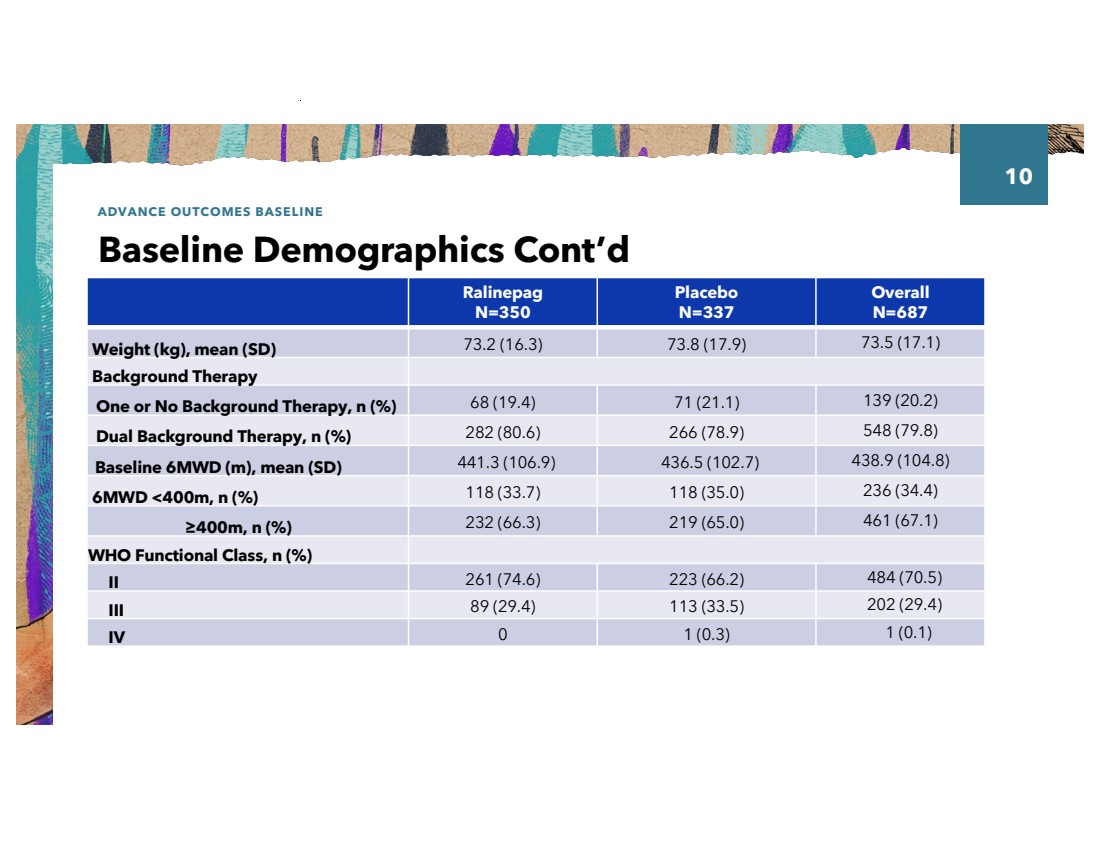Select the WHO Functional Class row label
This screenshot has width=1100, height=849.
[200, 556]
